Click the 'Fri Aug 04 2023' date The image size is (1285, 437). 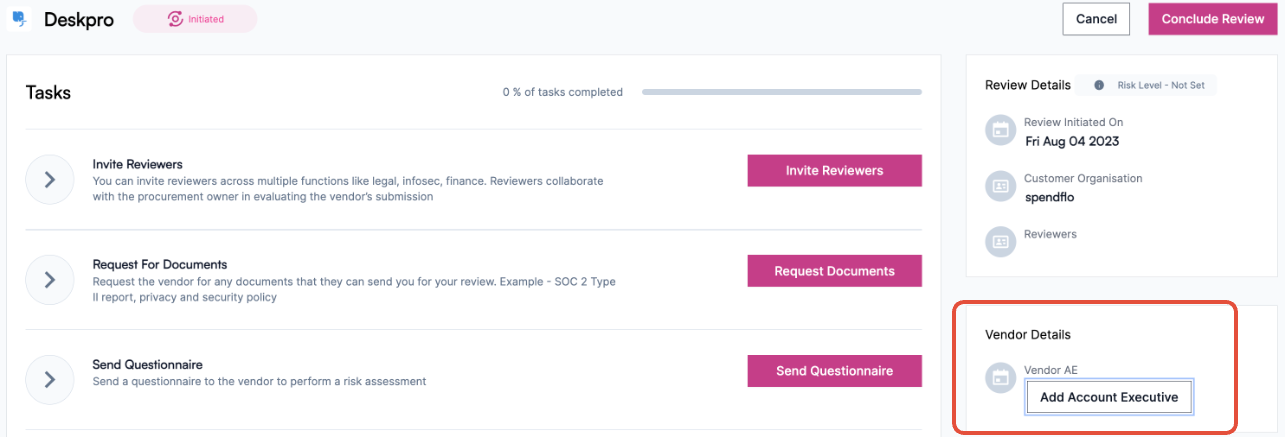point(1074,141)
